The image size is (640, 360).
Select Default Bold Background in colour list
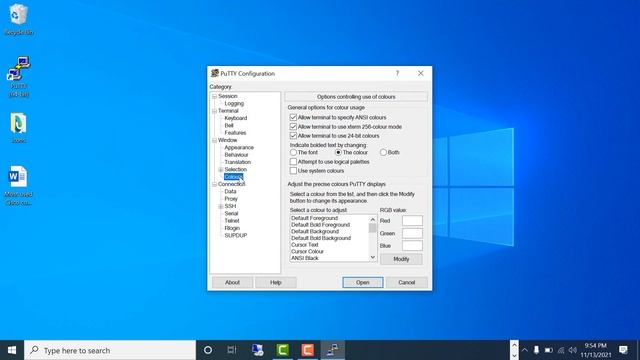(x=321, y=238)
